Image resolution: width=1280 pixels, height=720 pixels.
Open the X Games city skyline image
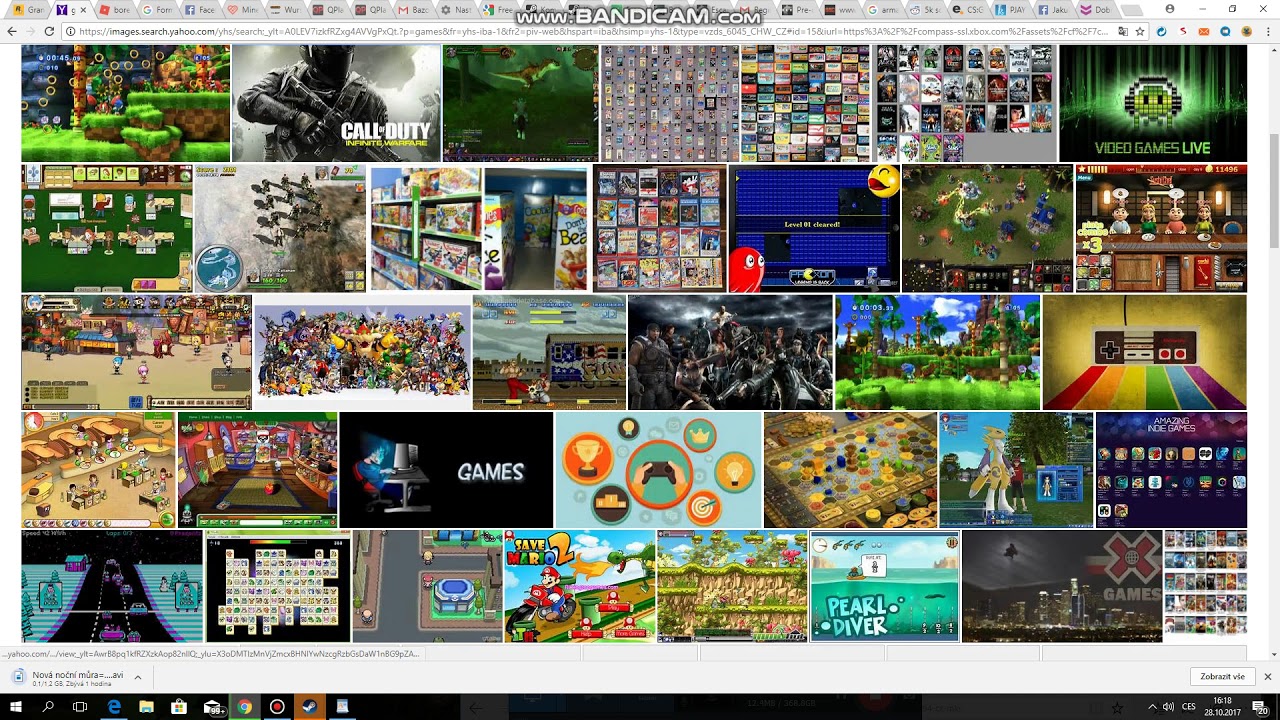tap(1062, 586)
